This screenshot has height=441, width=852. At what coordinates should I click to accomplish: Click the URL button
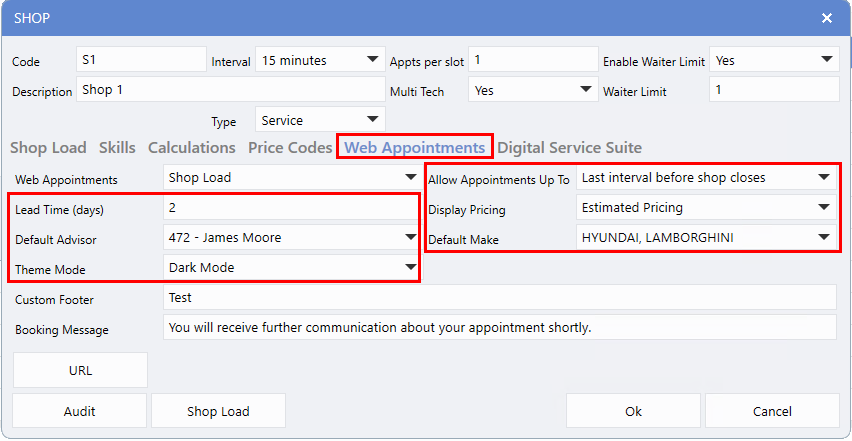pos(80,370)
